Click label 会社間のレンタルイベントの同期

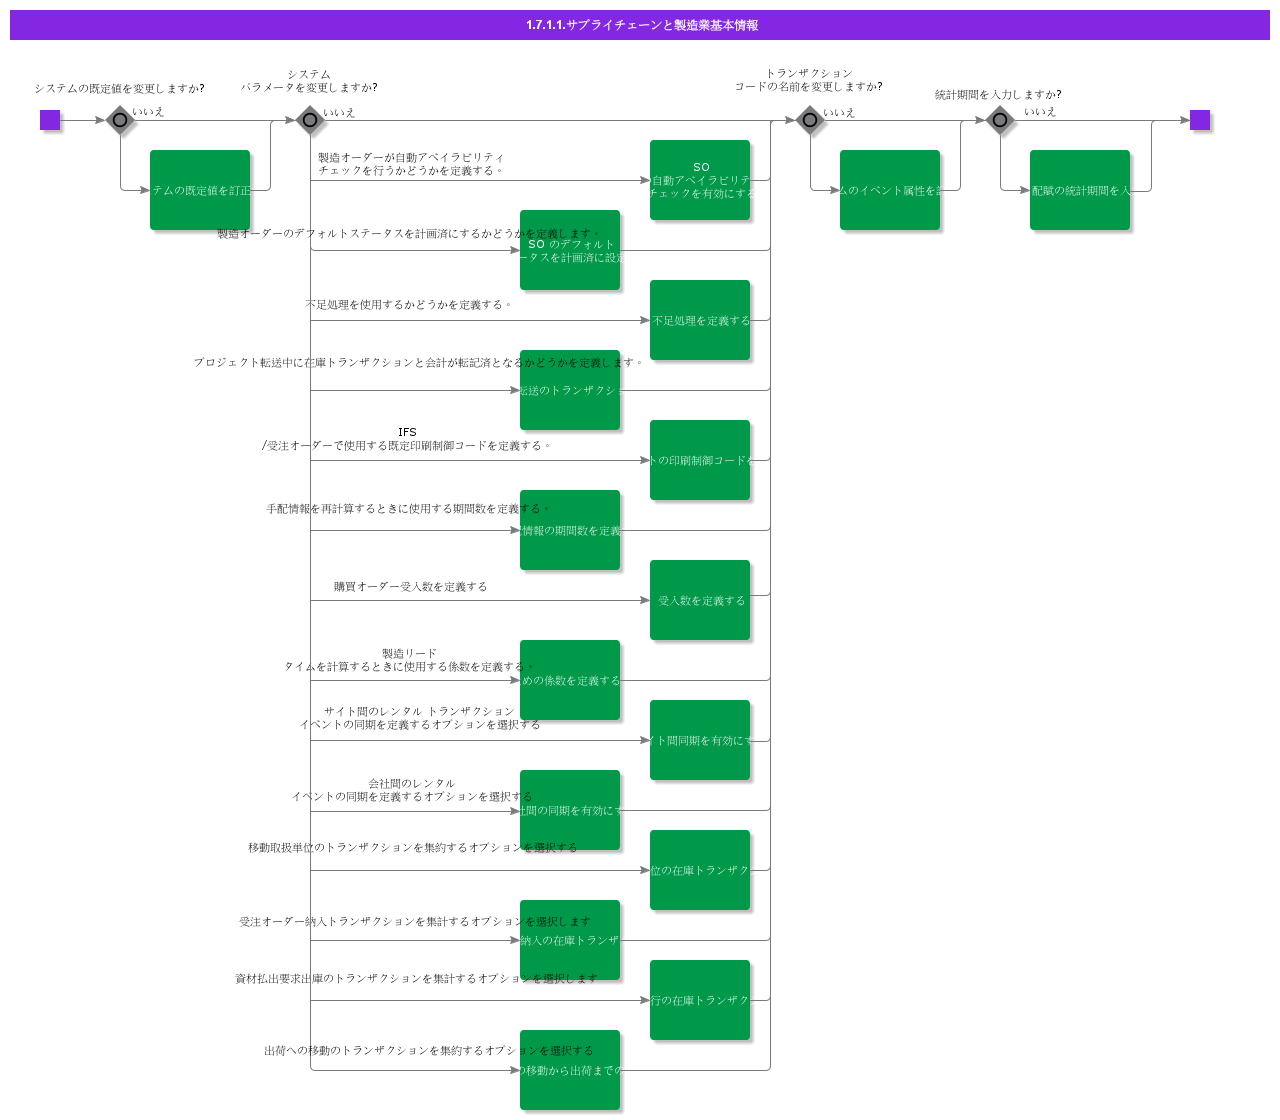[412, 790]
